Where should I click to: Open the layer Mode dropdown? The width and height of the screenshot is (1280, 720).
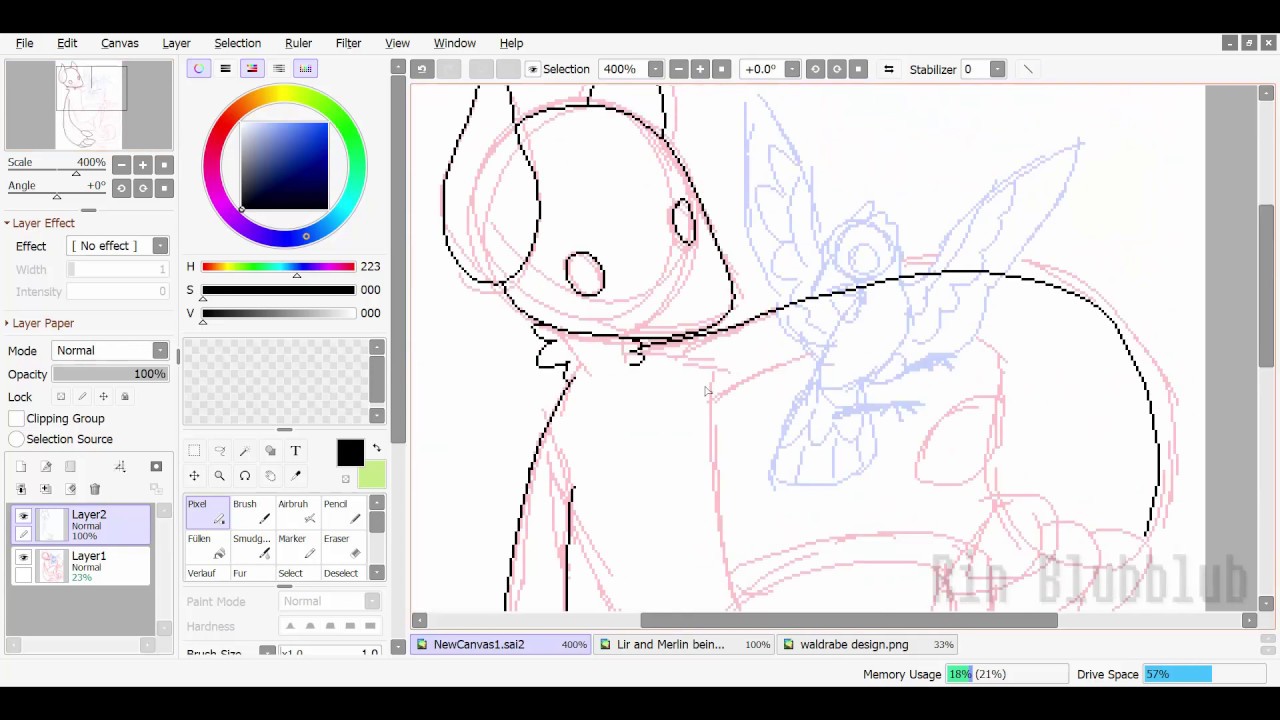110,351
